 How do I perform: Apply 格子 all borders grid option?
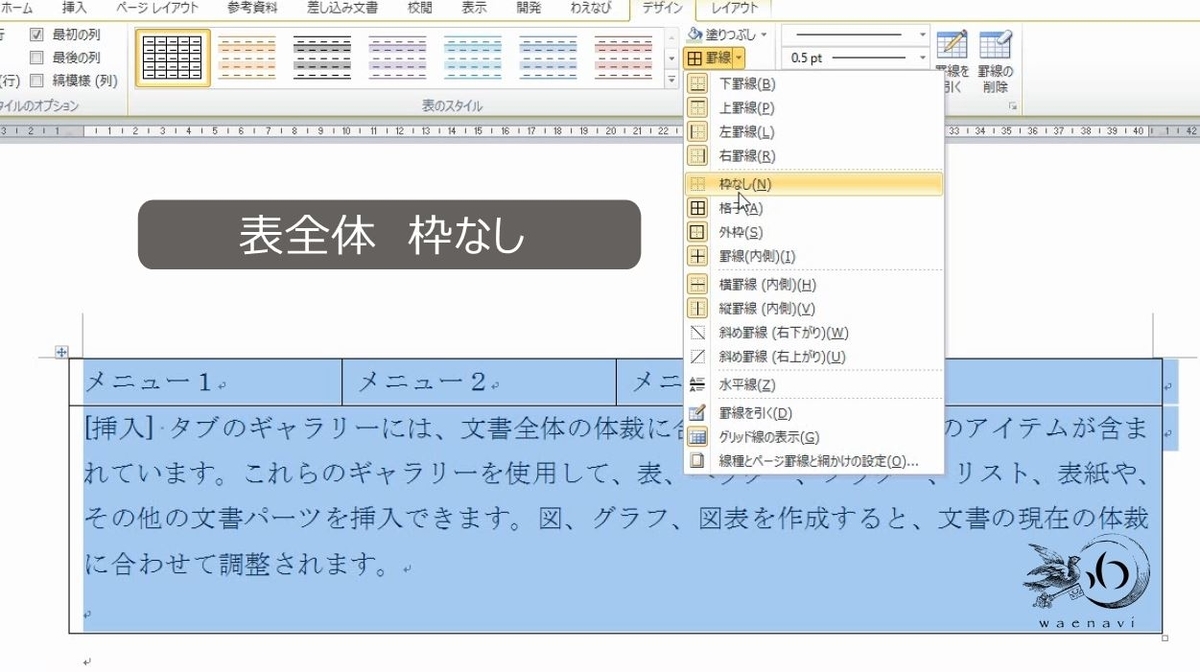(x=813, y=208)
